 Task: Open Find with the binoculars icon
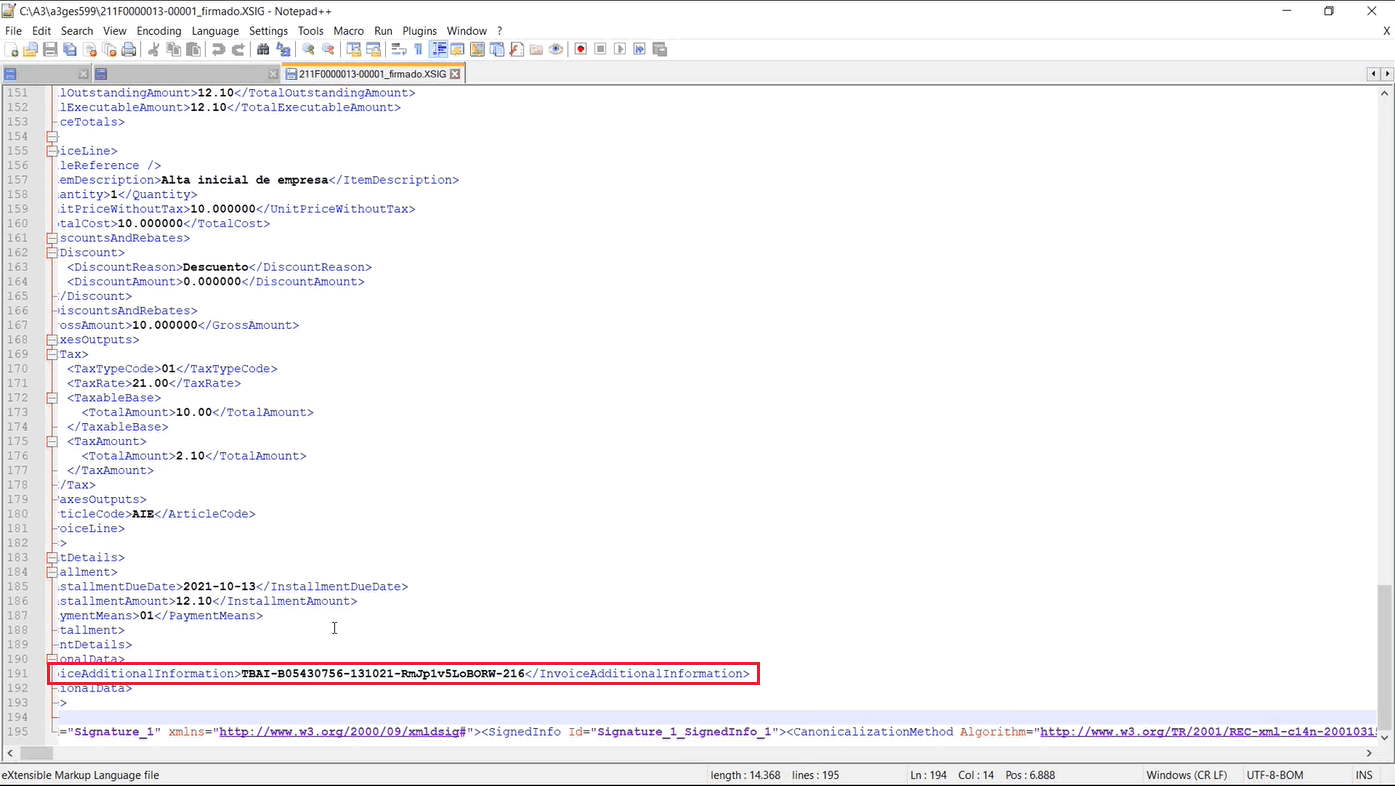pos(263,49)
